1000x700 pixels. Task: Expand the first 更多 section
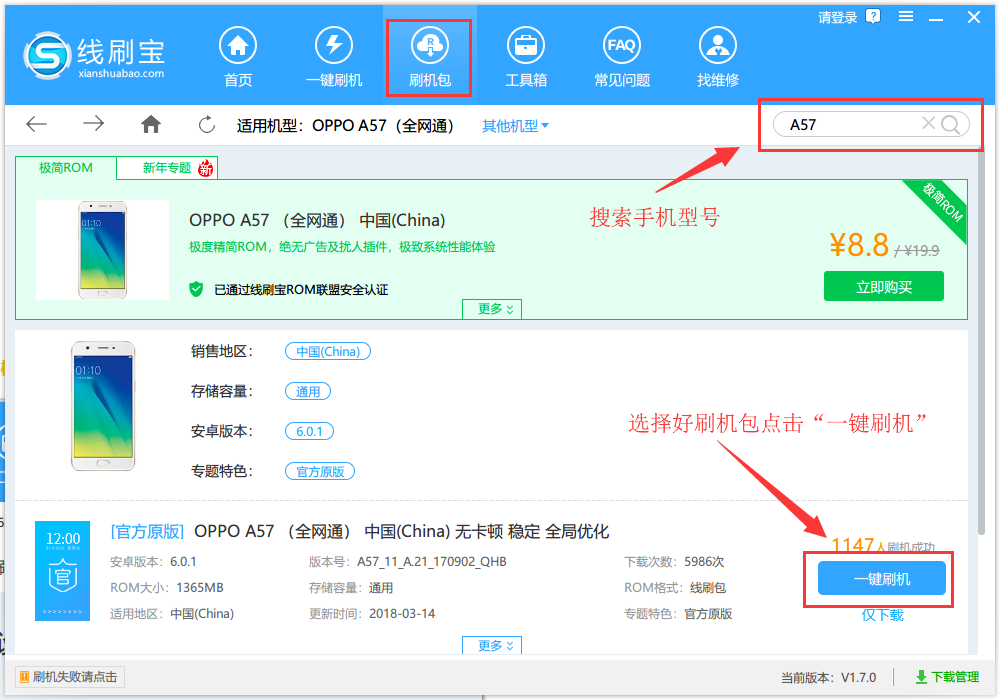pos(491,309)
